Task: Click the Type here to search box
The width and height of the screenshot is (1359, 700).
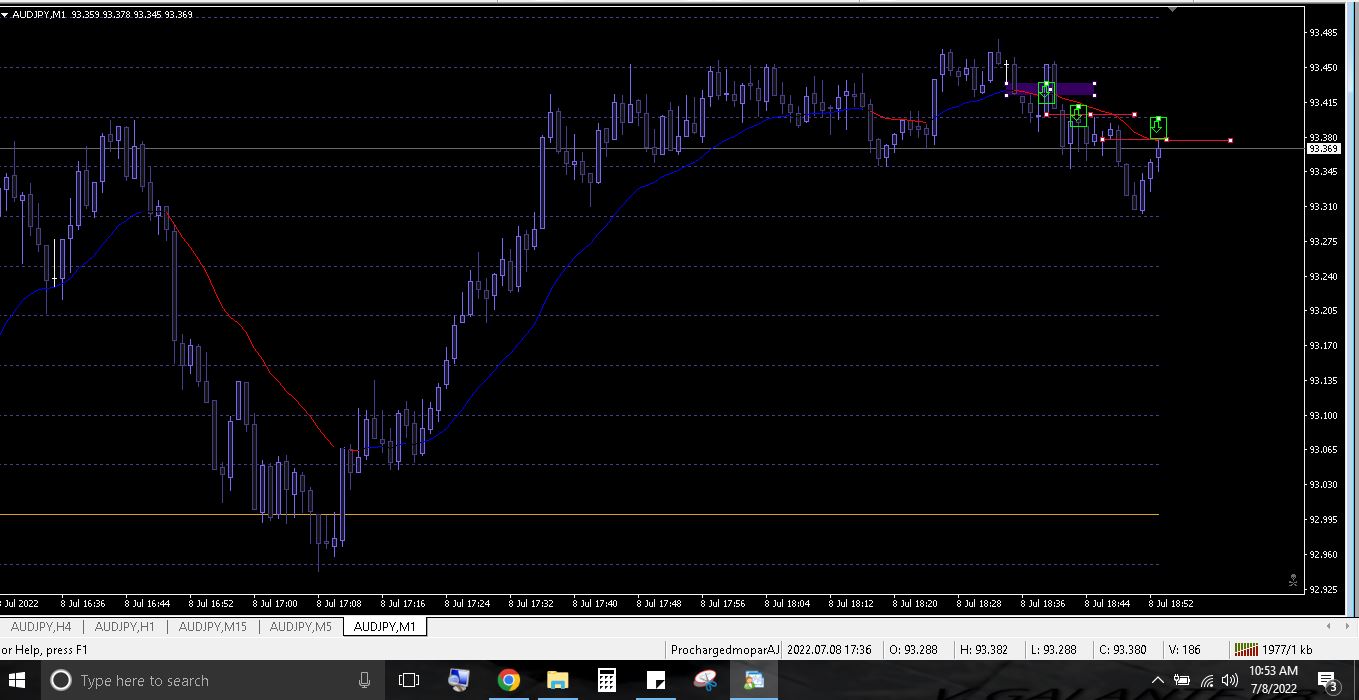Action: [x=215, y=680]
